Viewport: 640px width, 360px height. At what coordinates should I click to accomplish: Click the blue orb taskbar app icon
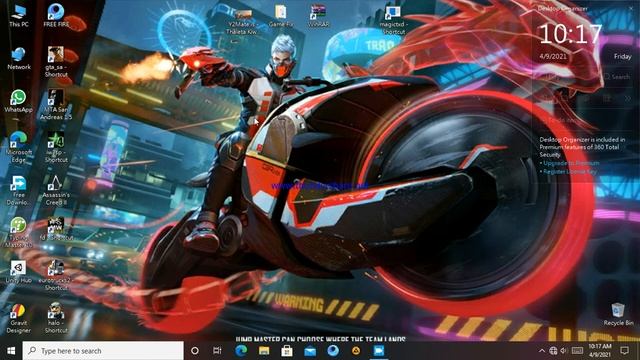tap(333, 351)
